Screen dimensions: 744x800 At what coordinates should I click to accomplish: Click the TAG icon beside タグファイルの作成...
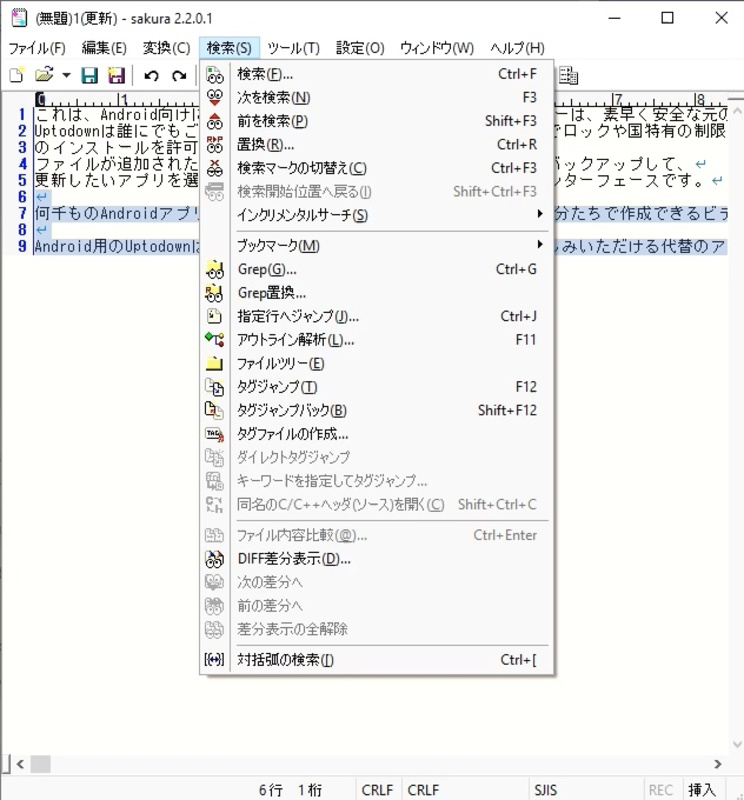click(215, 434)
